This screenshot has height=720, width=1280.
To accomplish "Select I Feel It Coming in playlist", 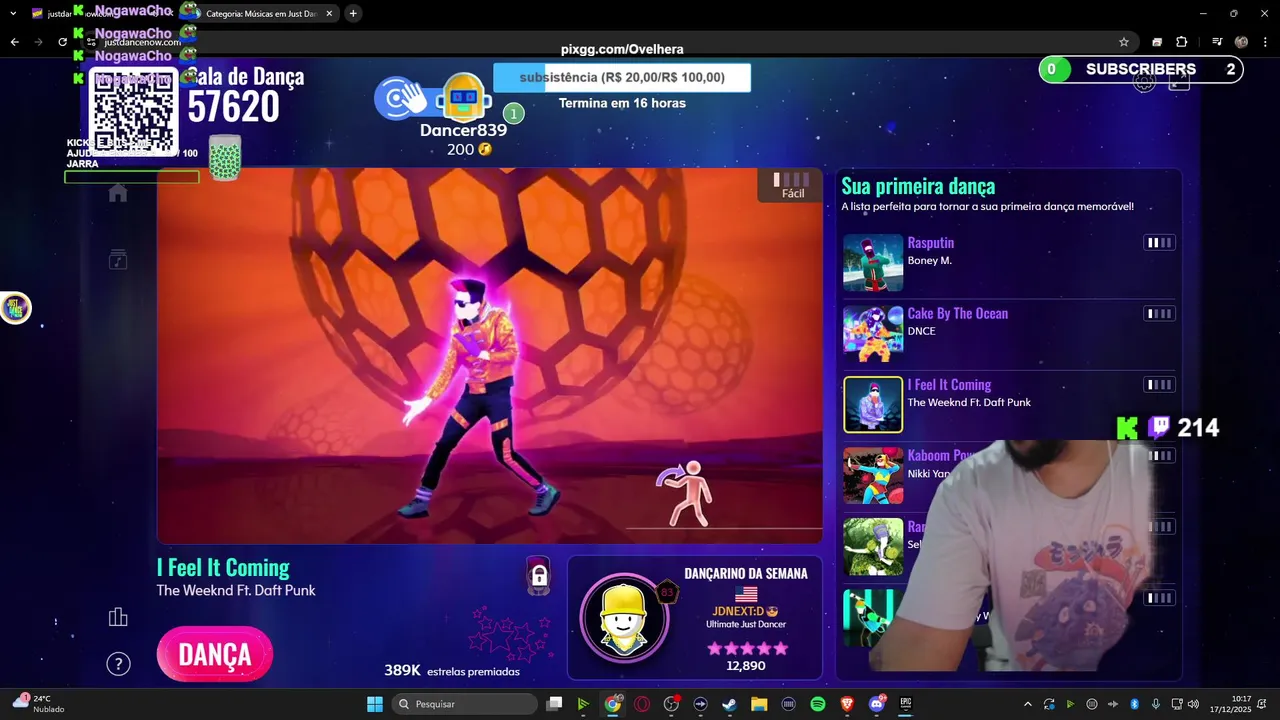I will tap(949, 385).
